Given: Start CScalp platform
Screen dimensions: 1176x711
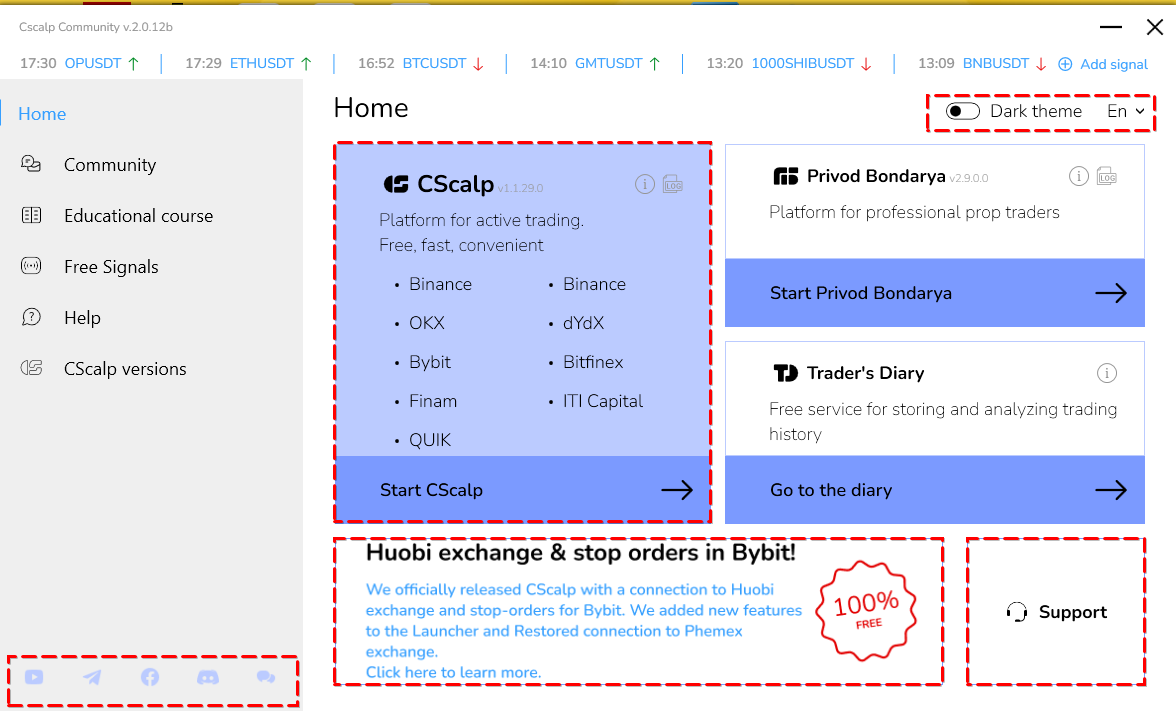Looking at the screenshot, I should (523, 490).
